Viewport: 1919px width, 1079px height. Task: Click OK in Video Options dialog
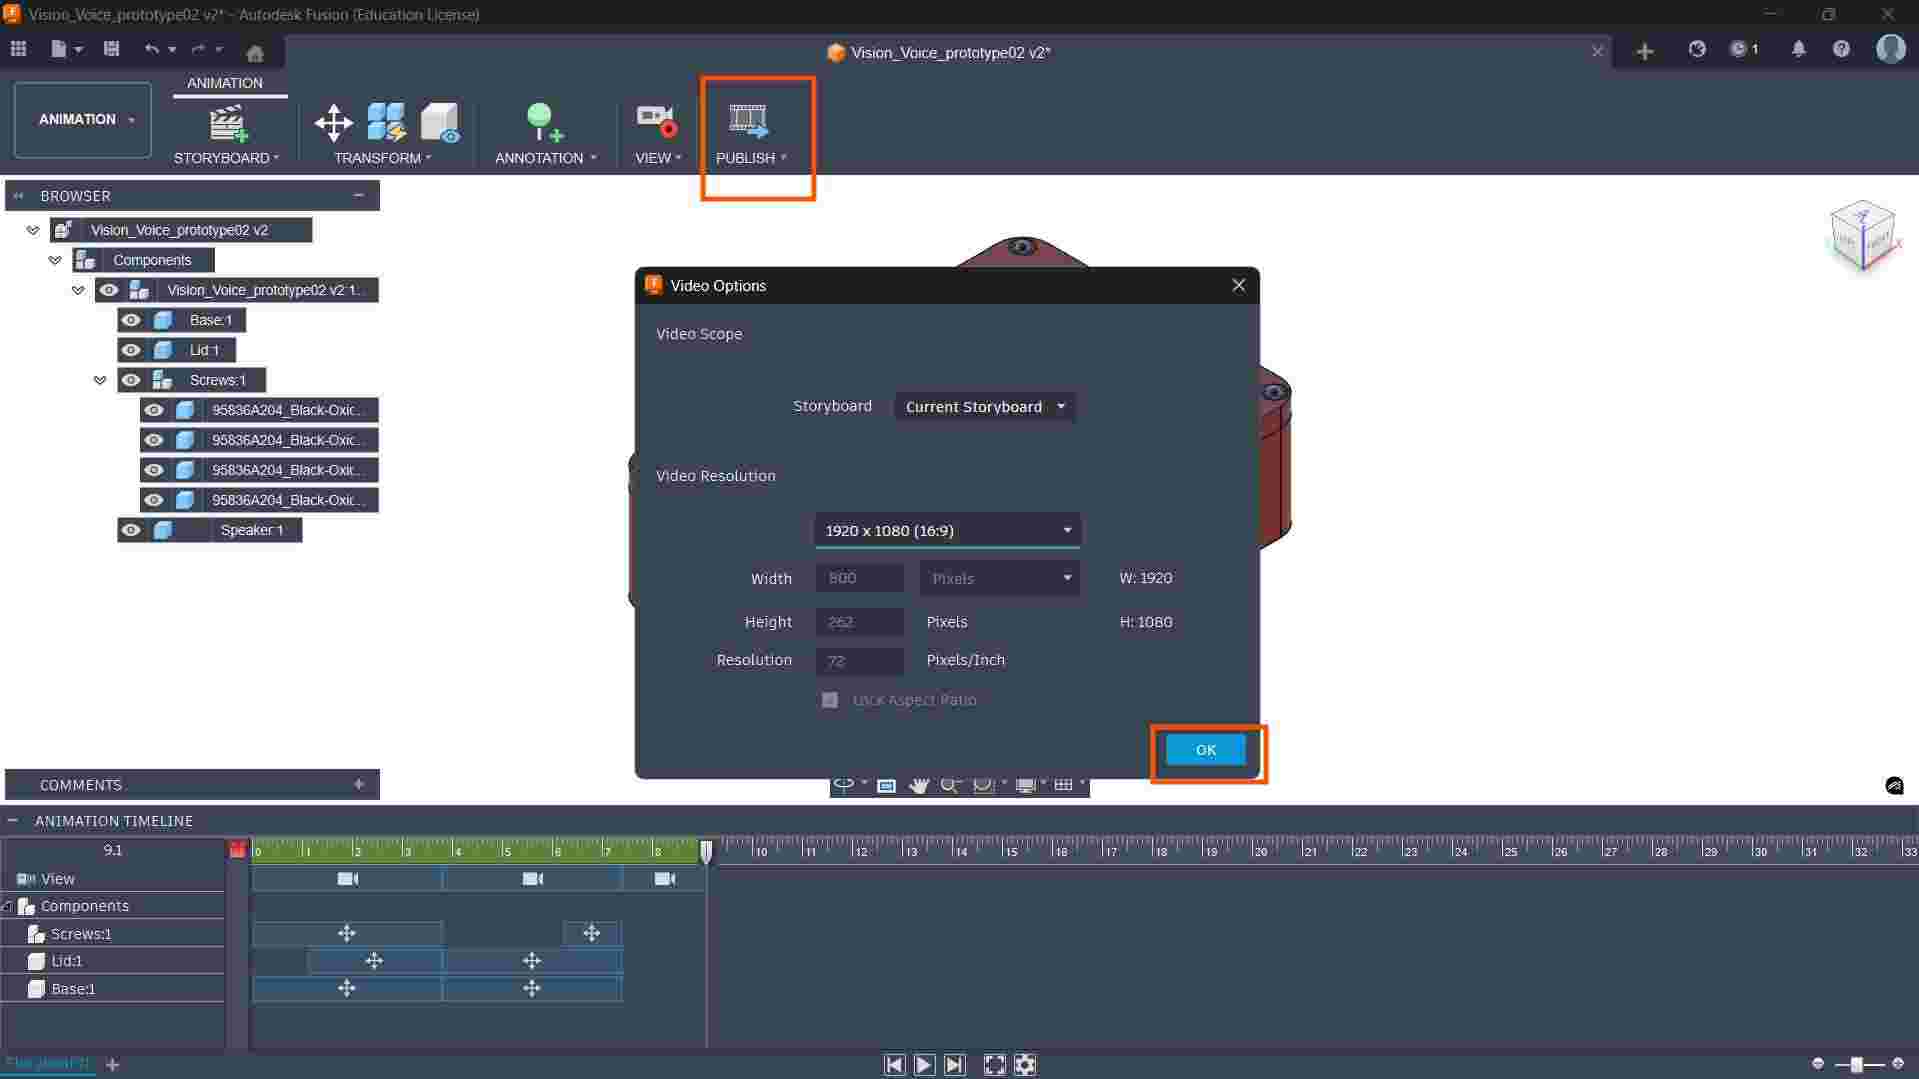coord(1206,750)
